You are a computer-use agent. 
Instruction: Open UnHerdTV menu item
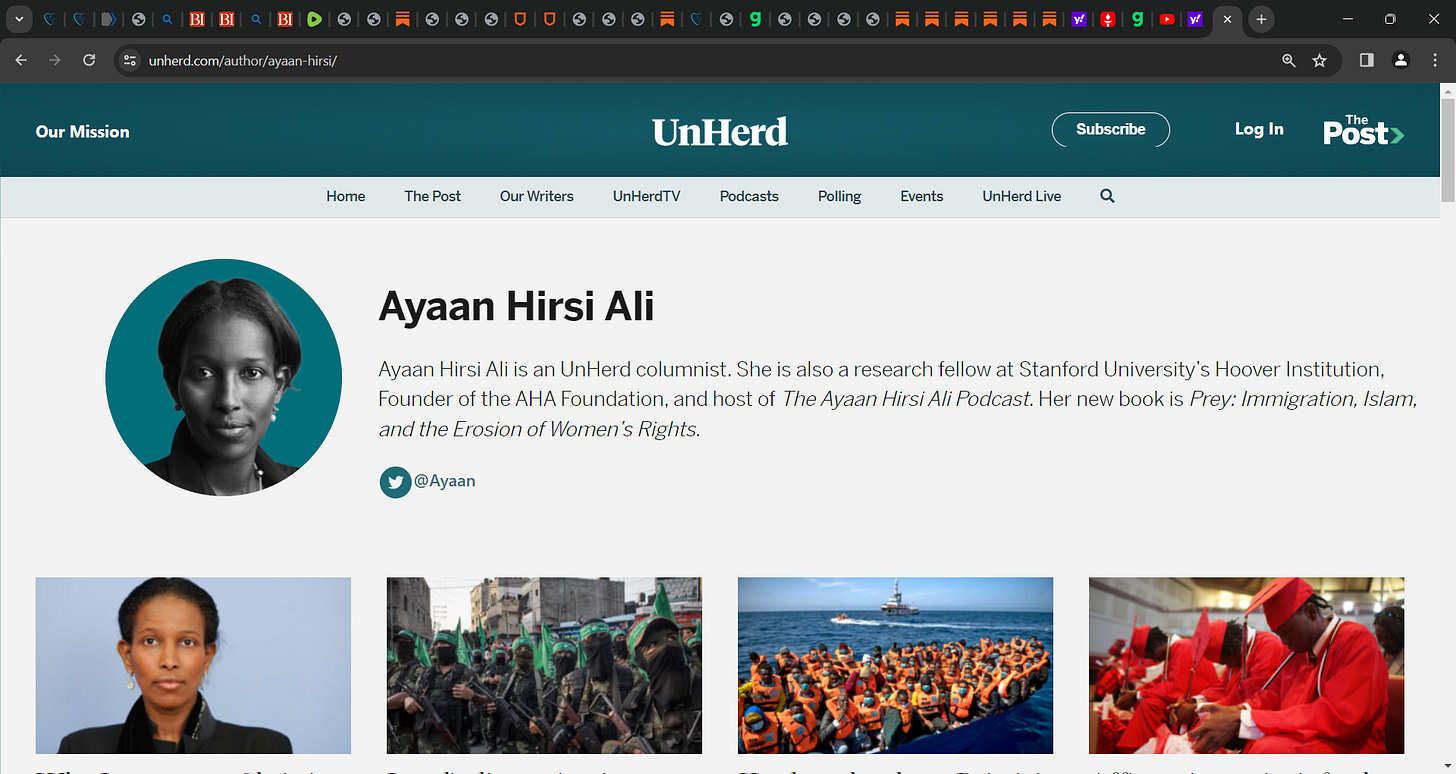tap(647, 196)
